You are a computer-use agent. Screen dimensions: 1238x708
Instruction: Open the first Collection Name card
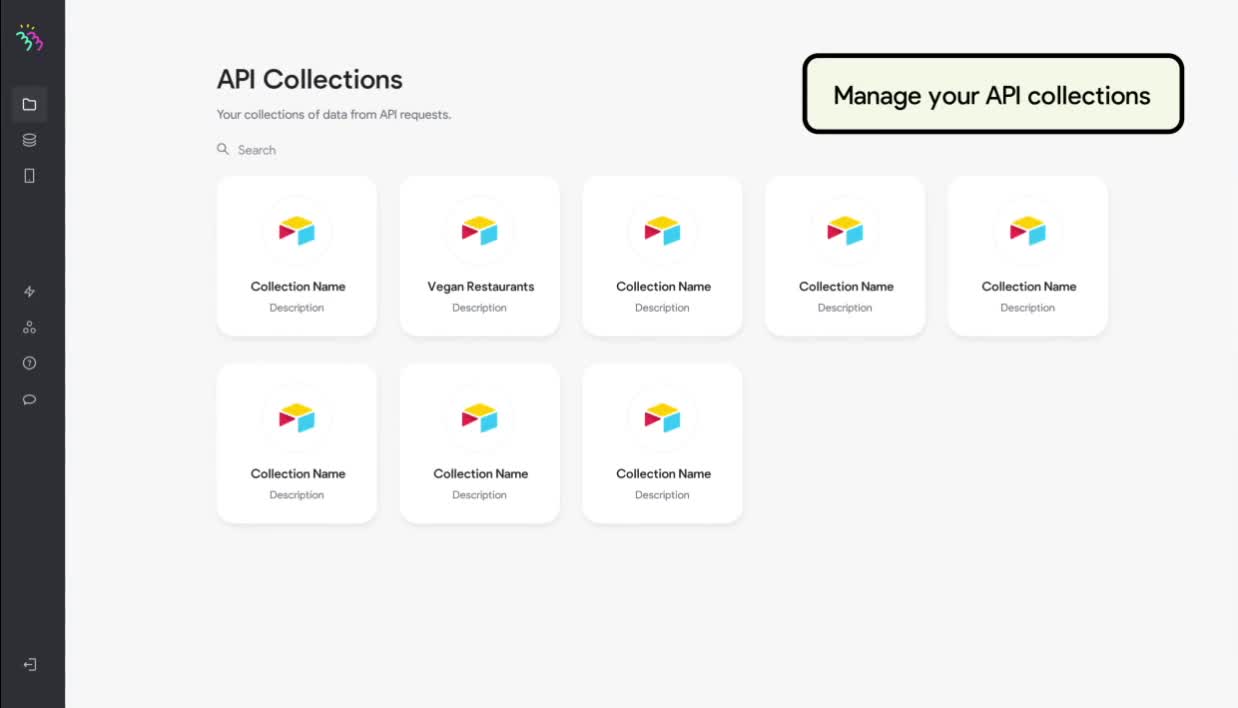tap(296, 255)
